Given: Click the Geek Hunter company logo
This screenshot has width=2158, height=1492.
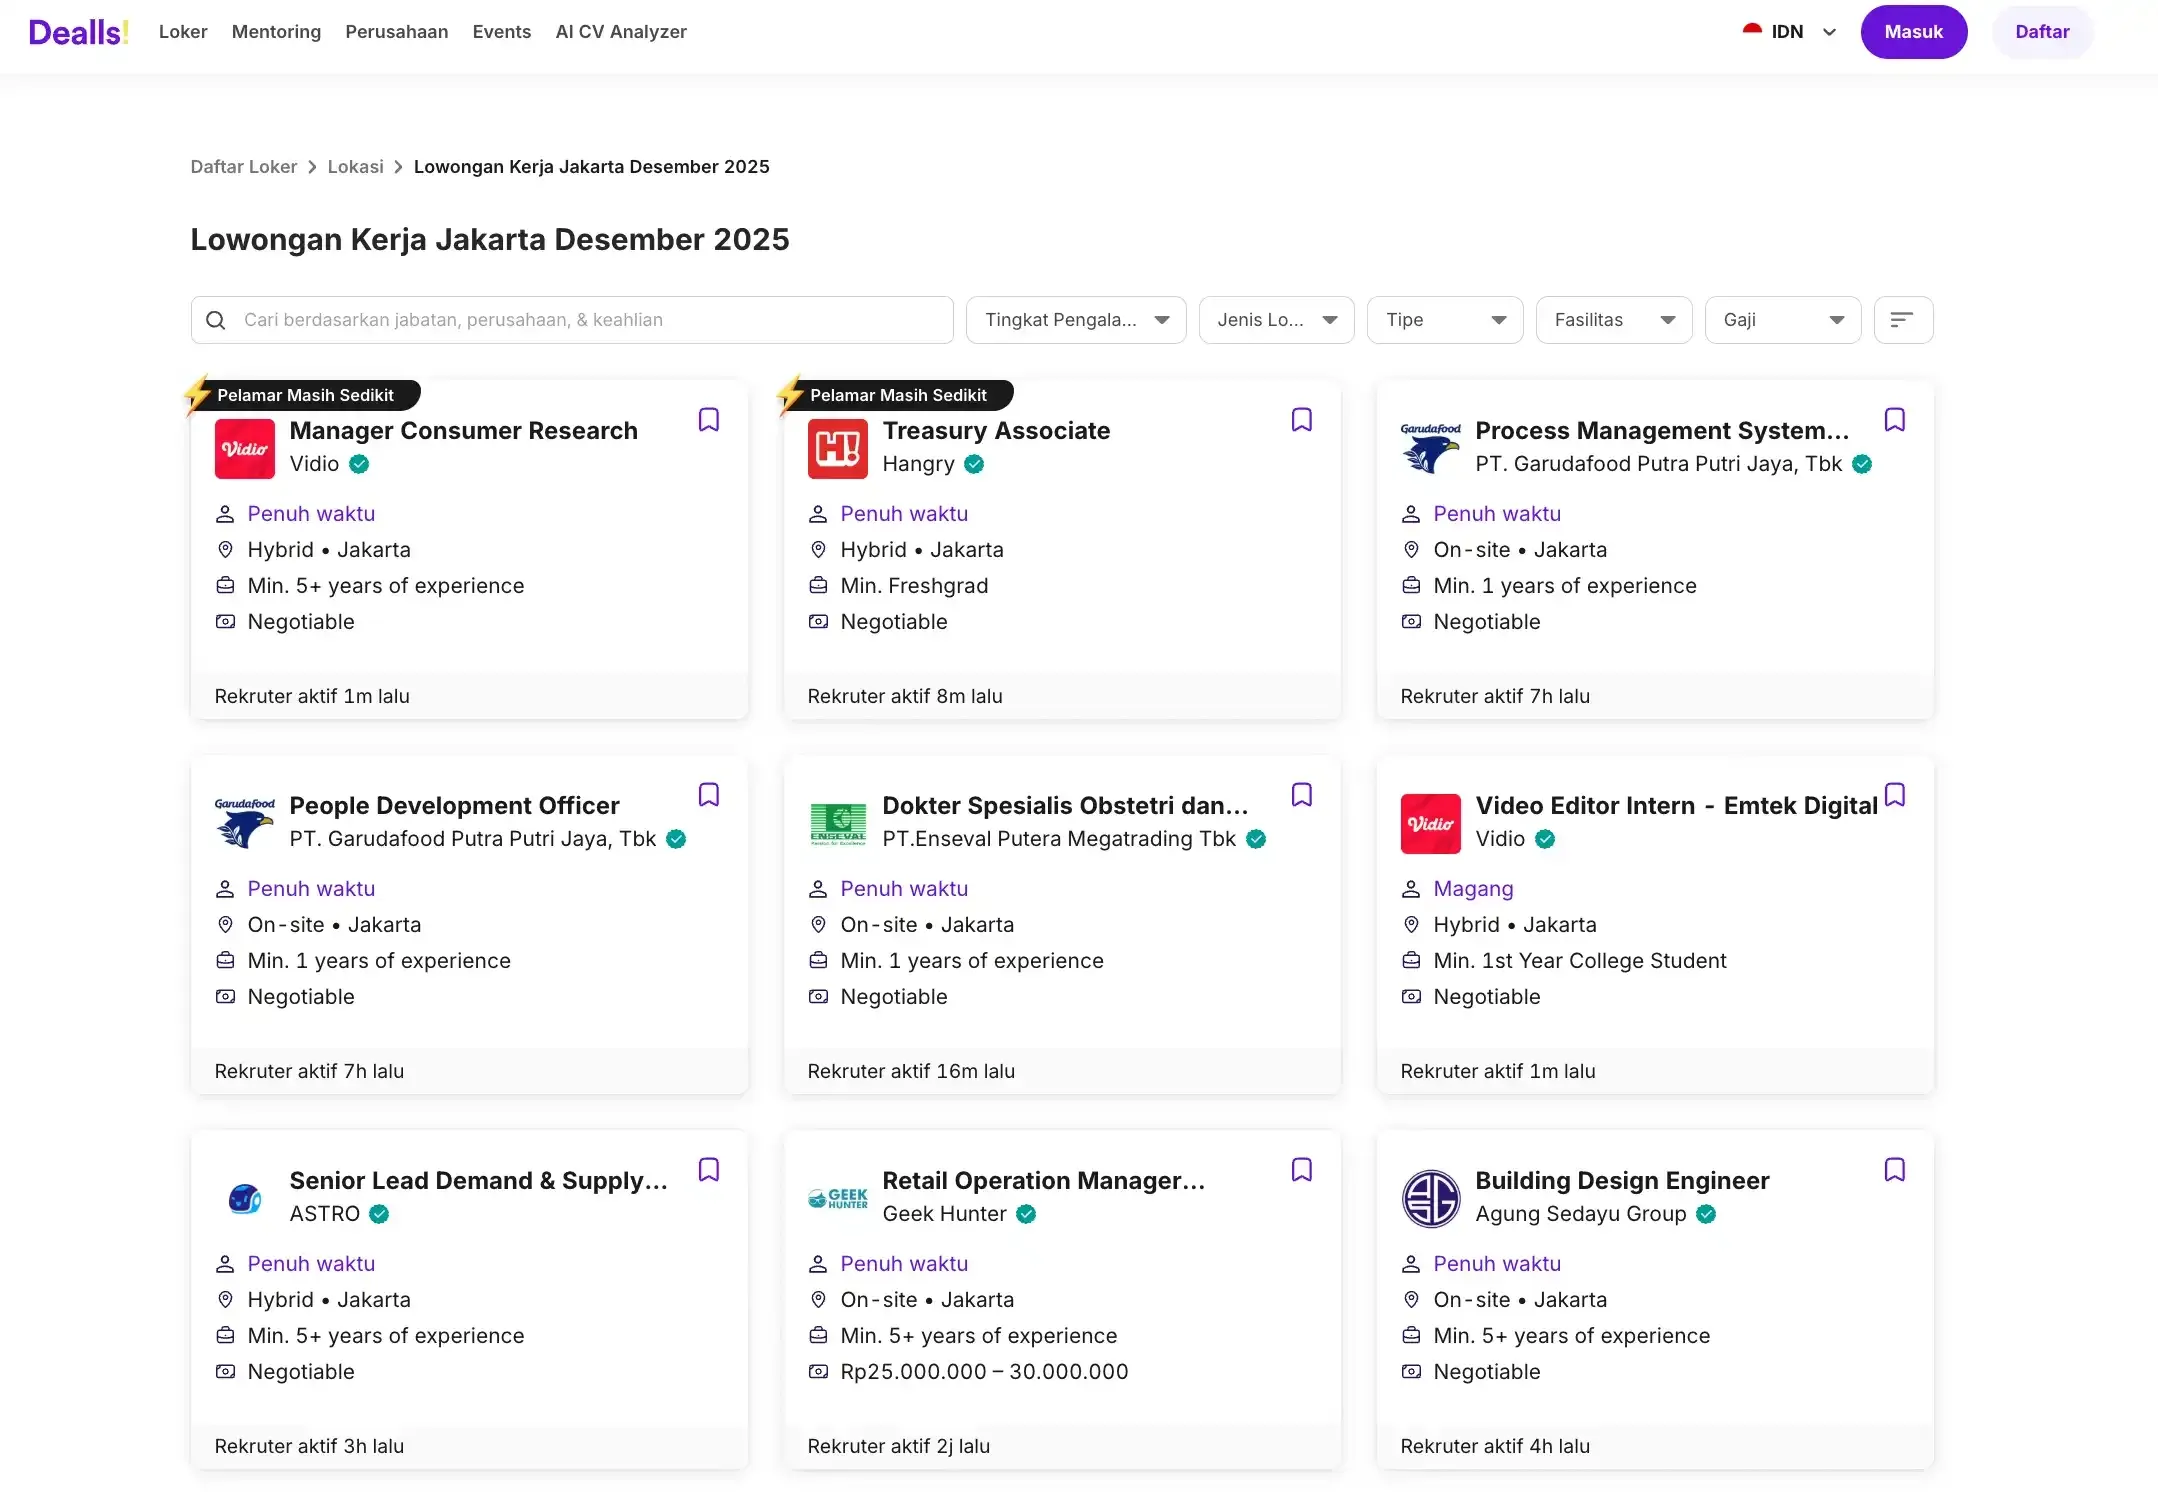Looking at the screenshot, I should (837, 1198).
